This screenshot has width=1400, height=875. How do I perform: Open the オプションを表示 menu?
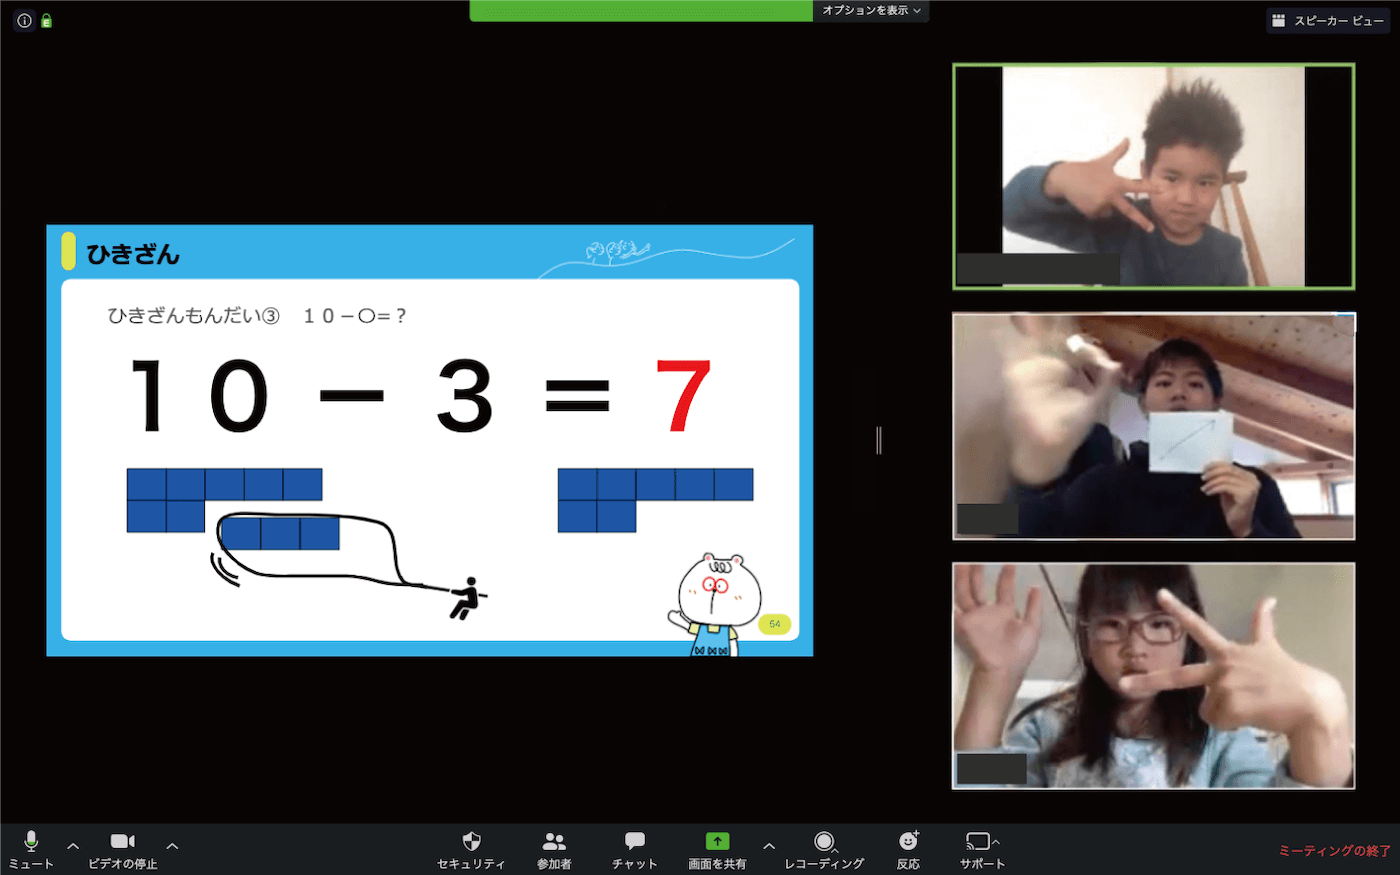pos(871,10)
